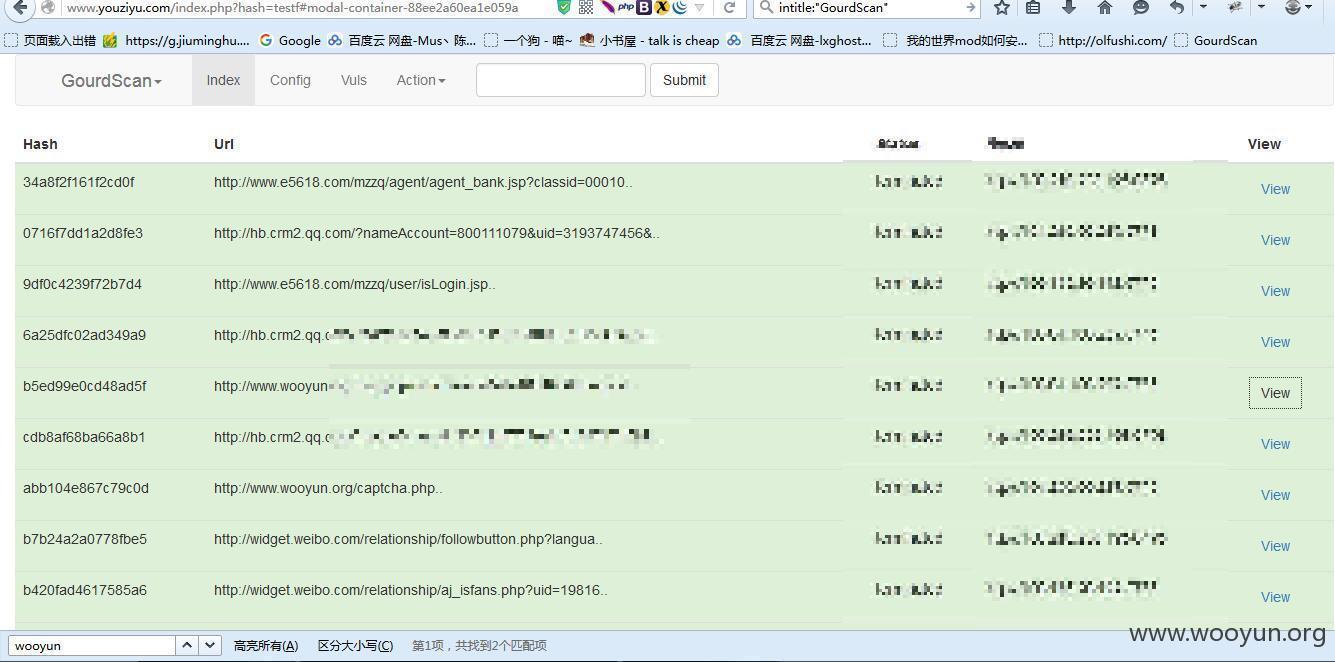
Task: Click the green shield security icon
Action: tap(564, 7)
